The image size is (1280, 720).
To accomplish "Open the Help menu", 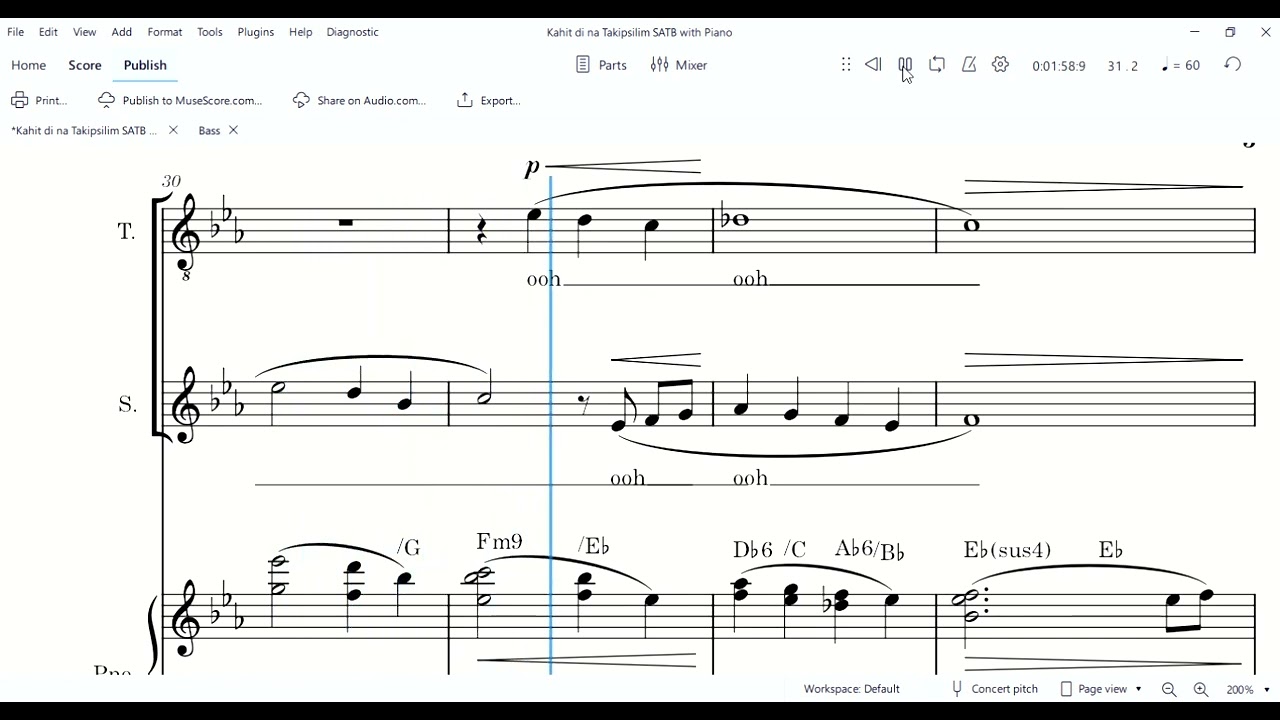I will coord(301,32).
